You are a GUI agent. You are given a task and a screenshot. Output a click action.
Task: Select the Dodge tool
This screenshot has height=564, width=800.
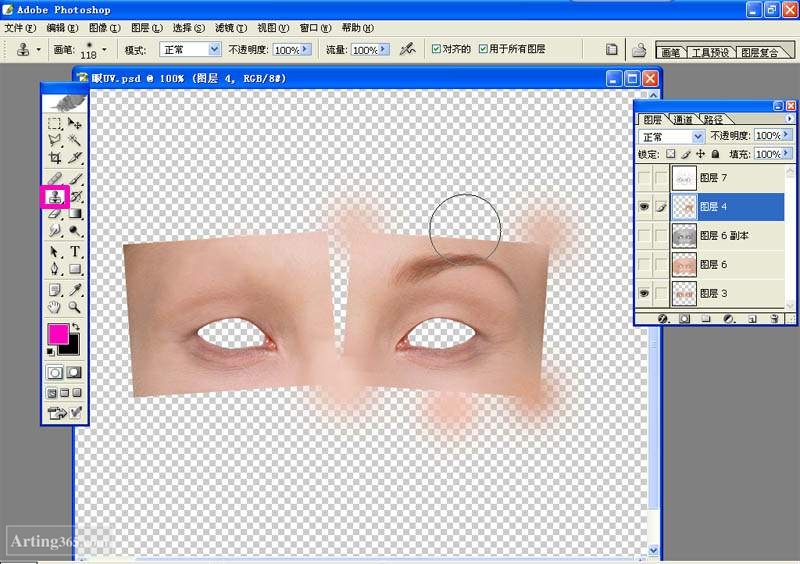tap(74, 231)
